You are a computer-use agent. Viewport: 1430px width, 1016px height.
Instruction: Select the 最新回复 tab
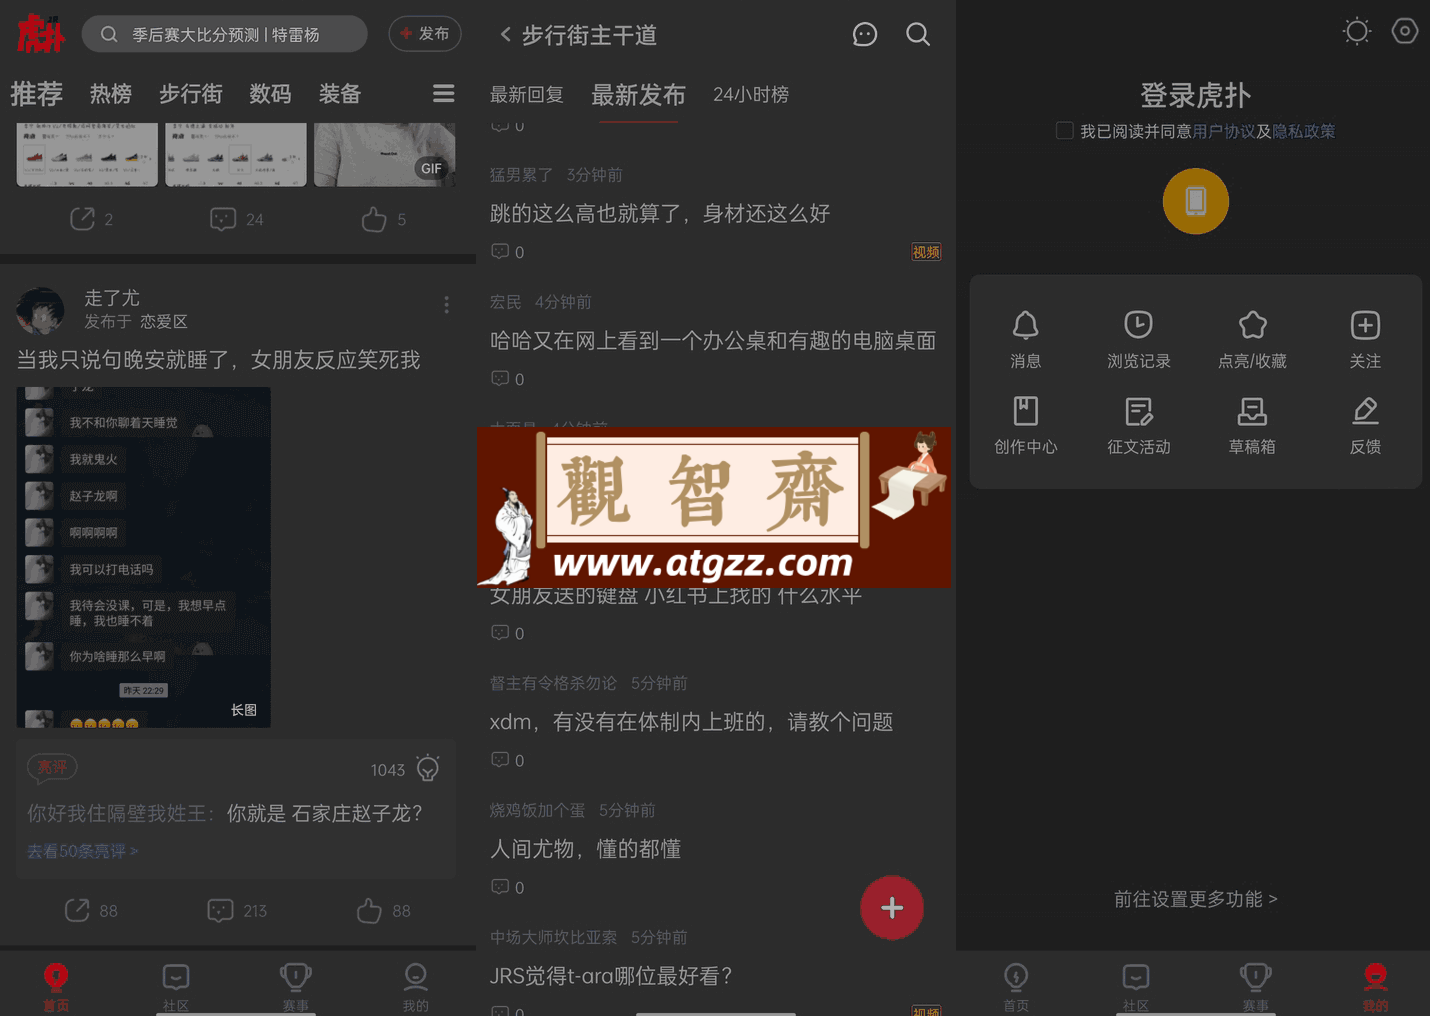pos(527,95)
